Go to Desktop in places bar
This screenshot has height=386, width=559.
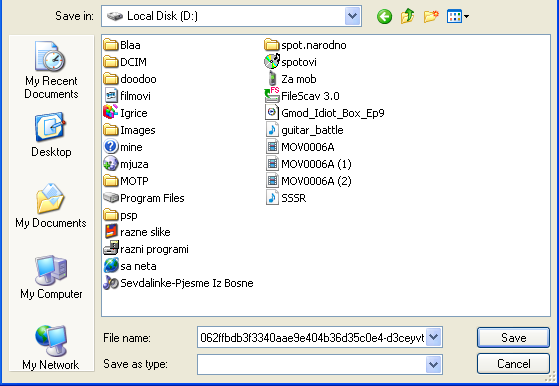pos(51,135)
